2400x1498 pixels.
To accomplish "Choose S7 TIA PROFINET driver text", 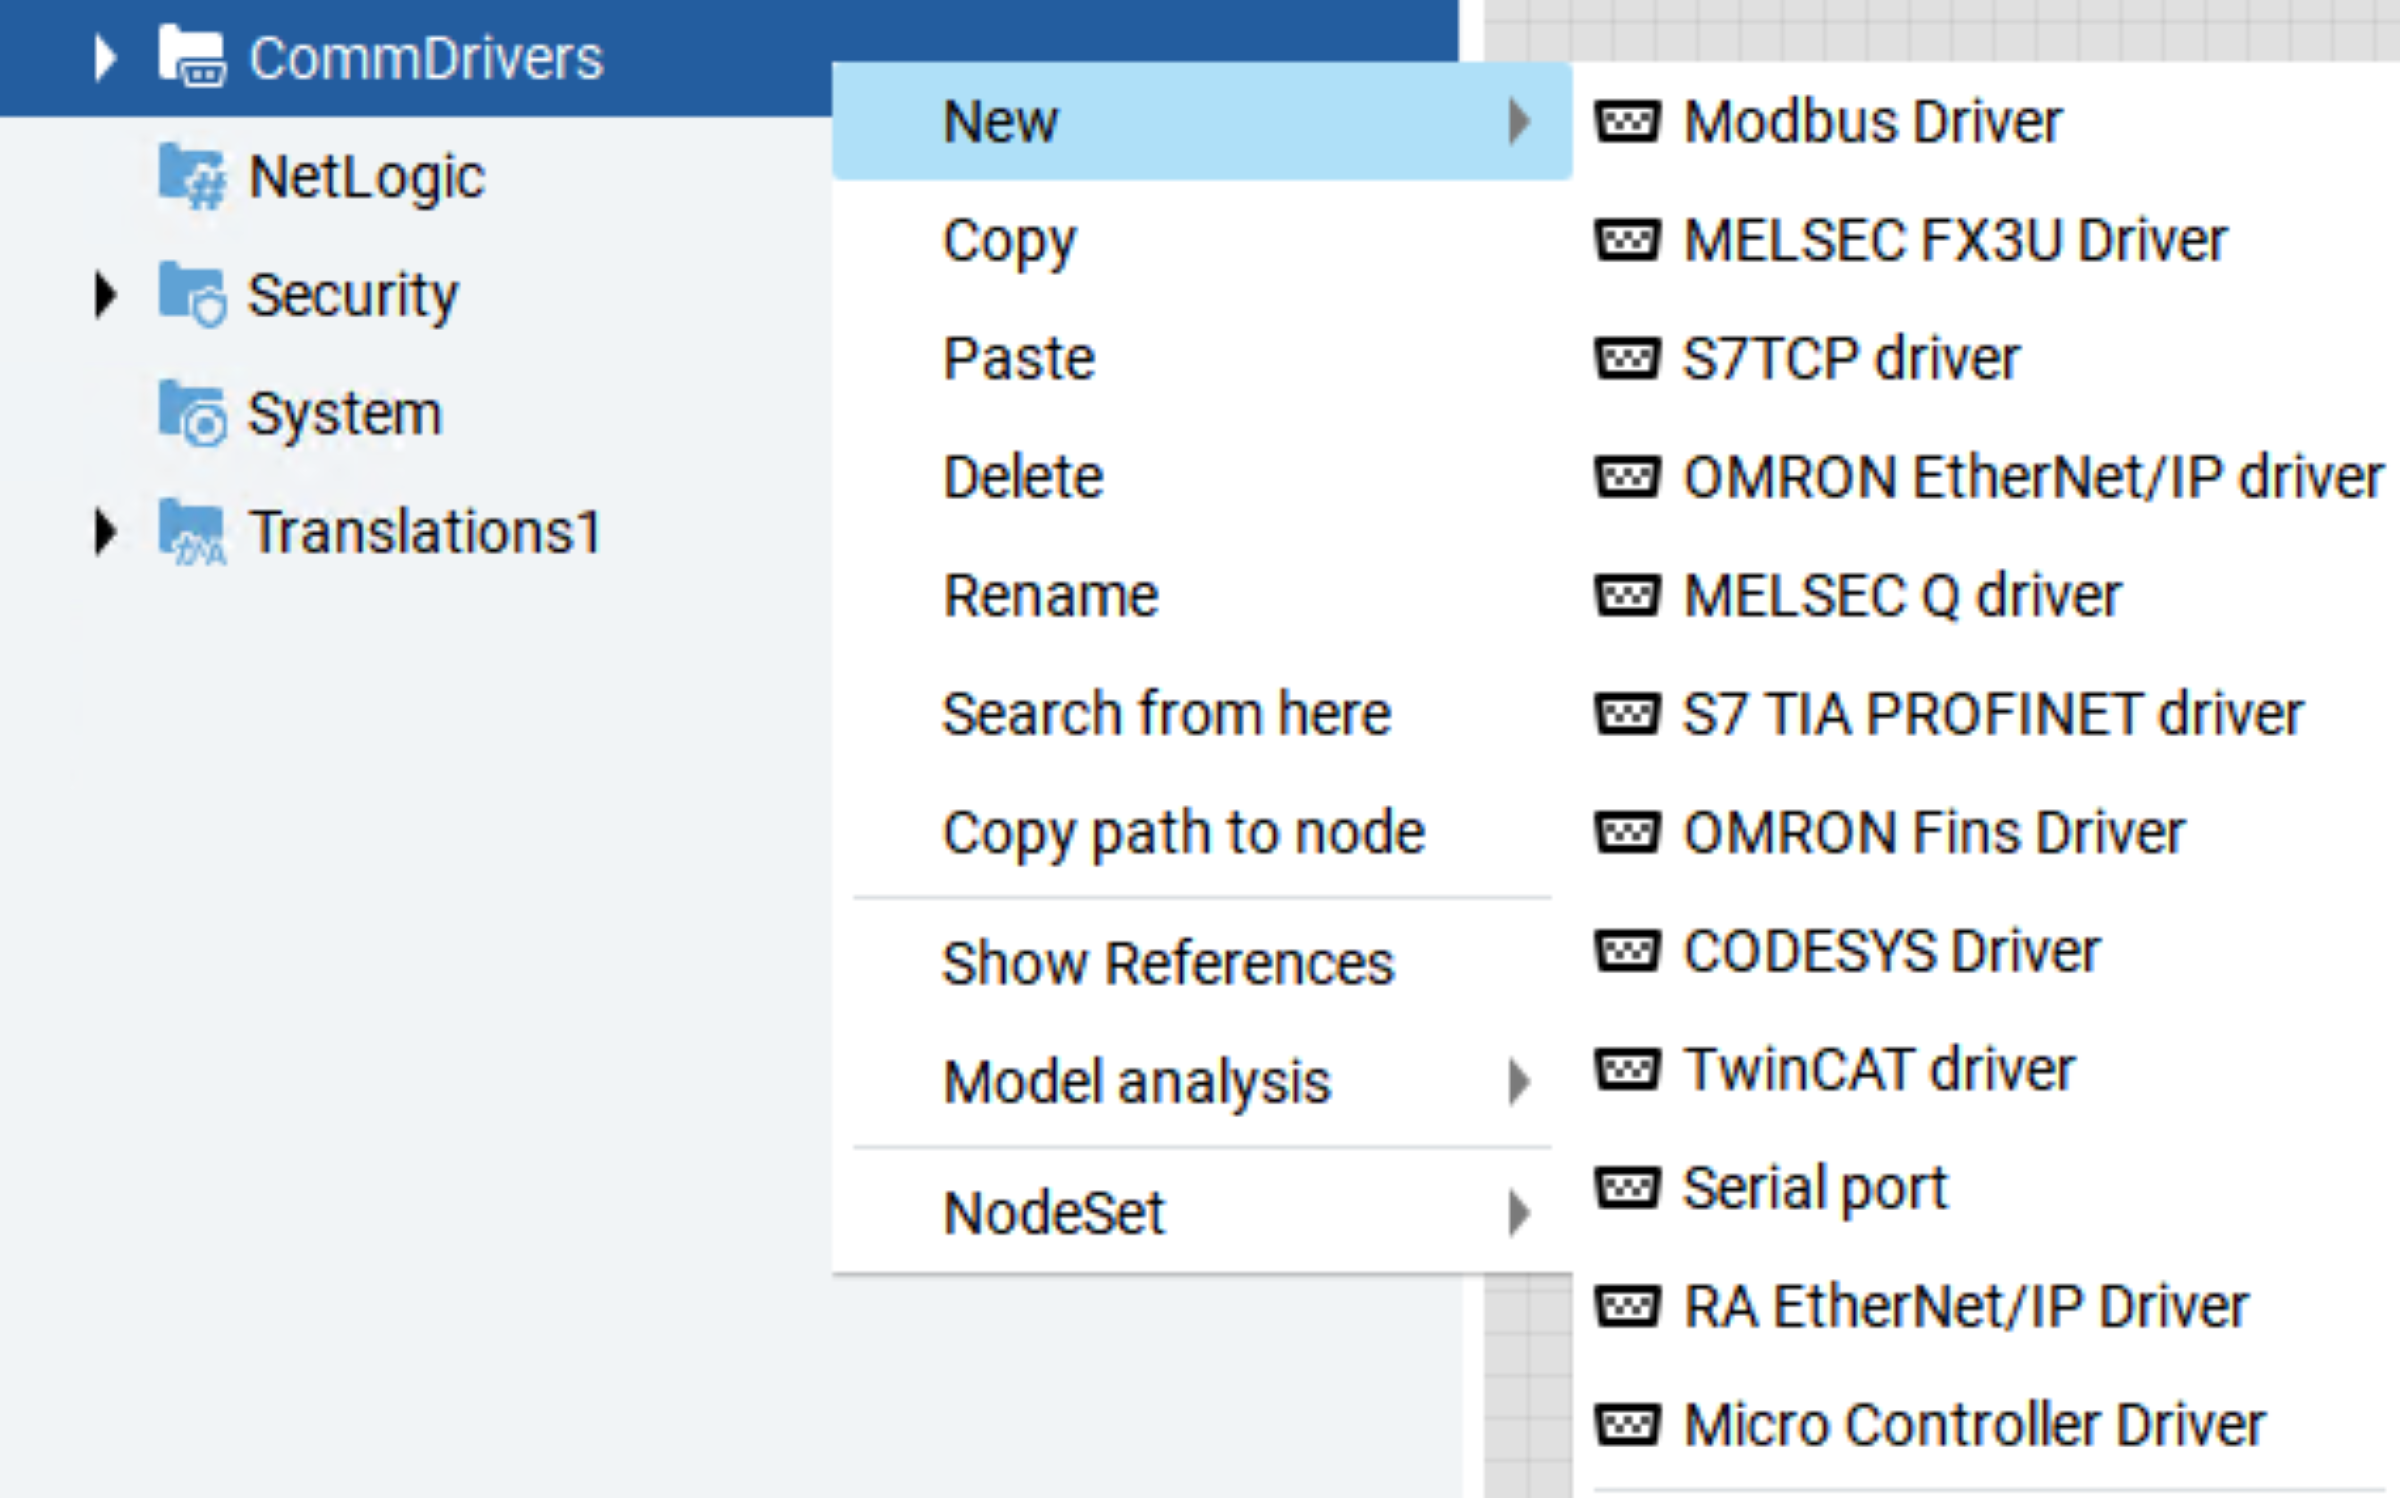I will tap(1994, 714).
